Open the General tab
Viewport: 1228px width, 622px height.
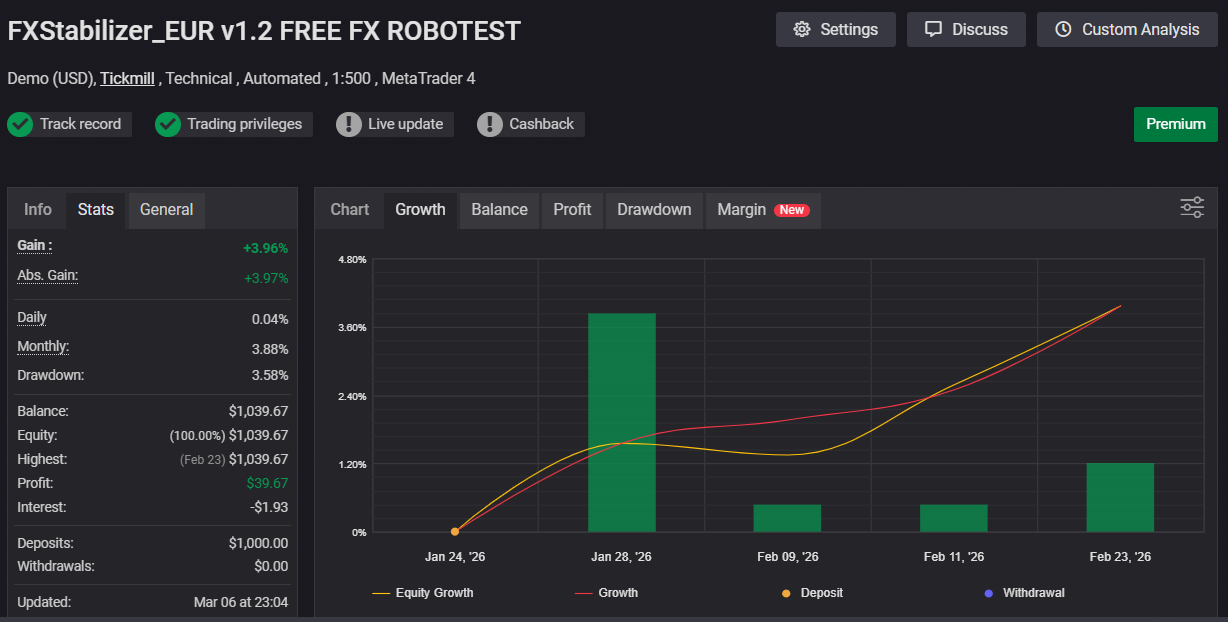(166, 210)
